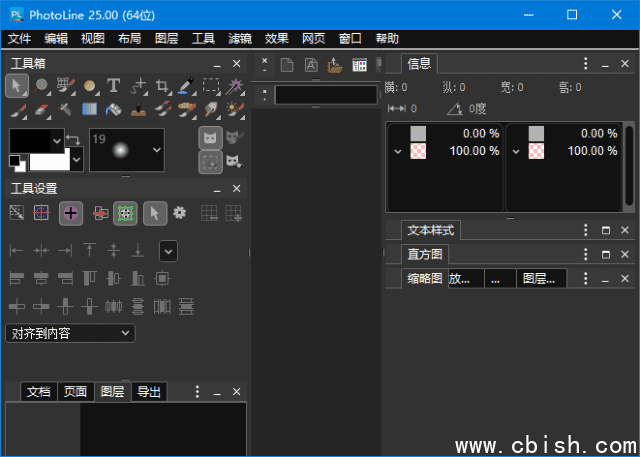The height and width of the screenshot is (457, 640).
Task: Click the black foreground color swatch
Action: 31,141
